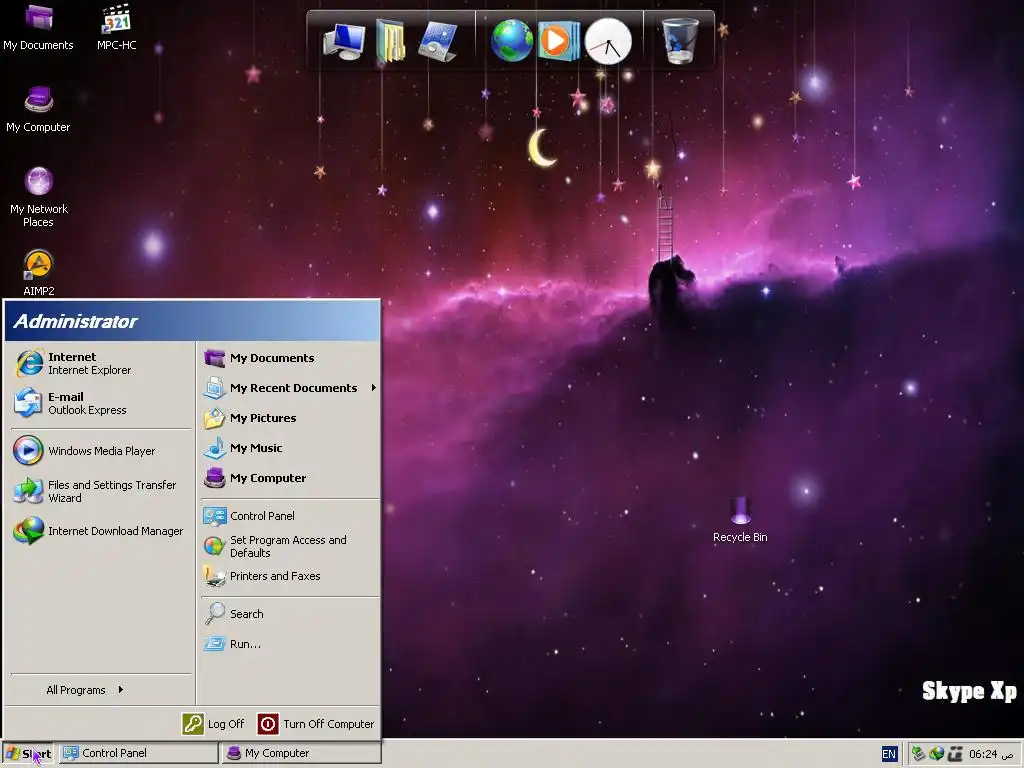Open Set Program Access and Defaults
Screen dimensions: 1024x768
(290, 546)
